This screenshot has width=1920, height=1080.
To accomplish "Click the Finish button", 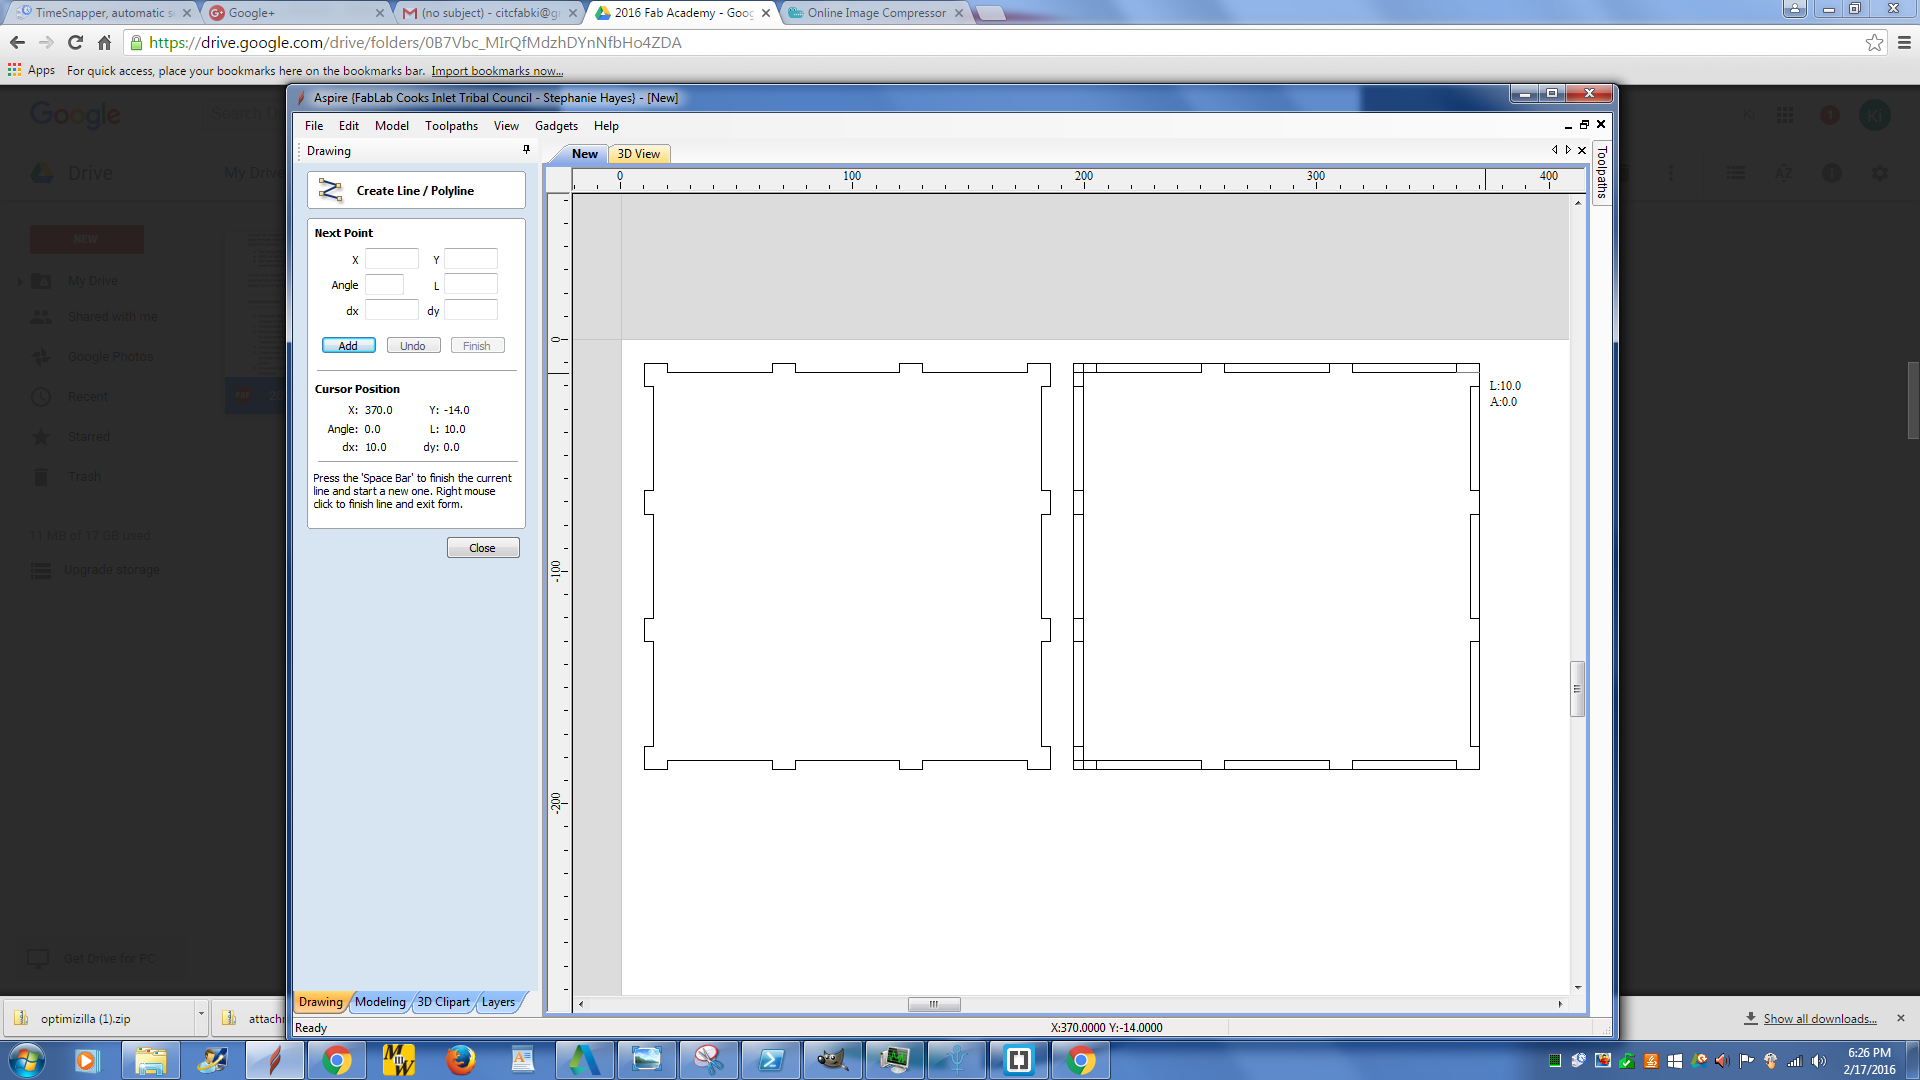I will pyautogui.click(x=477, y=346).
